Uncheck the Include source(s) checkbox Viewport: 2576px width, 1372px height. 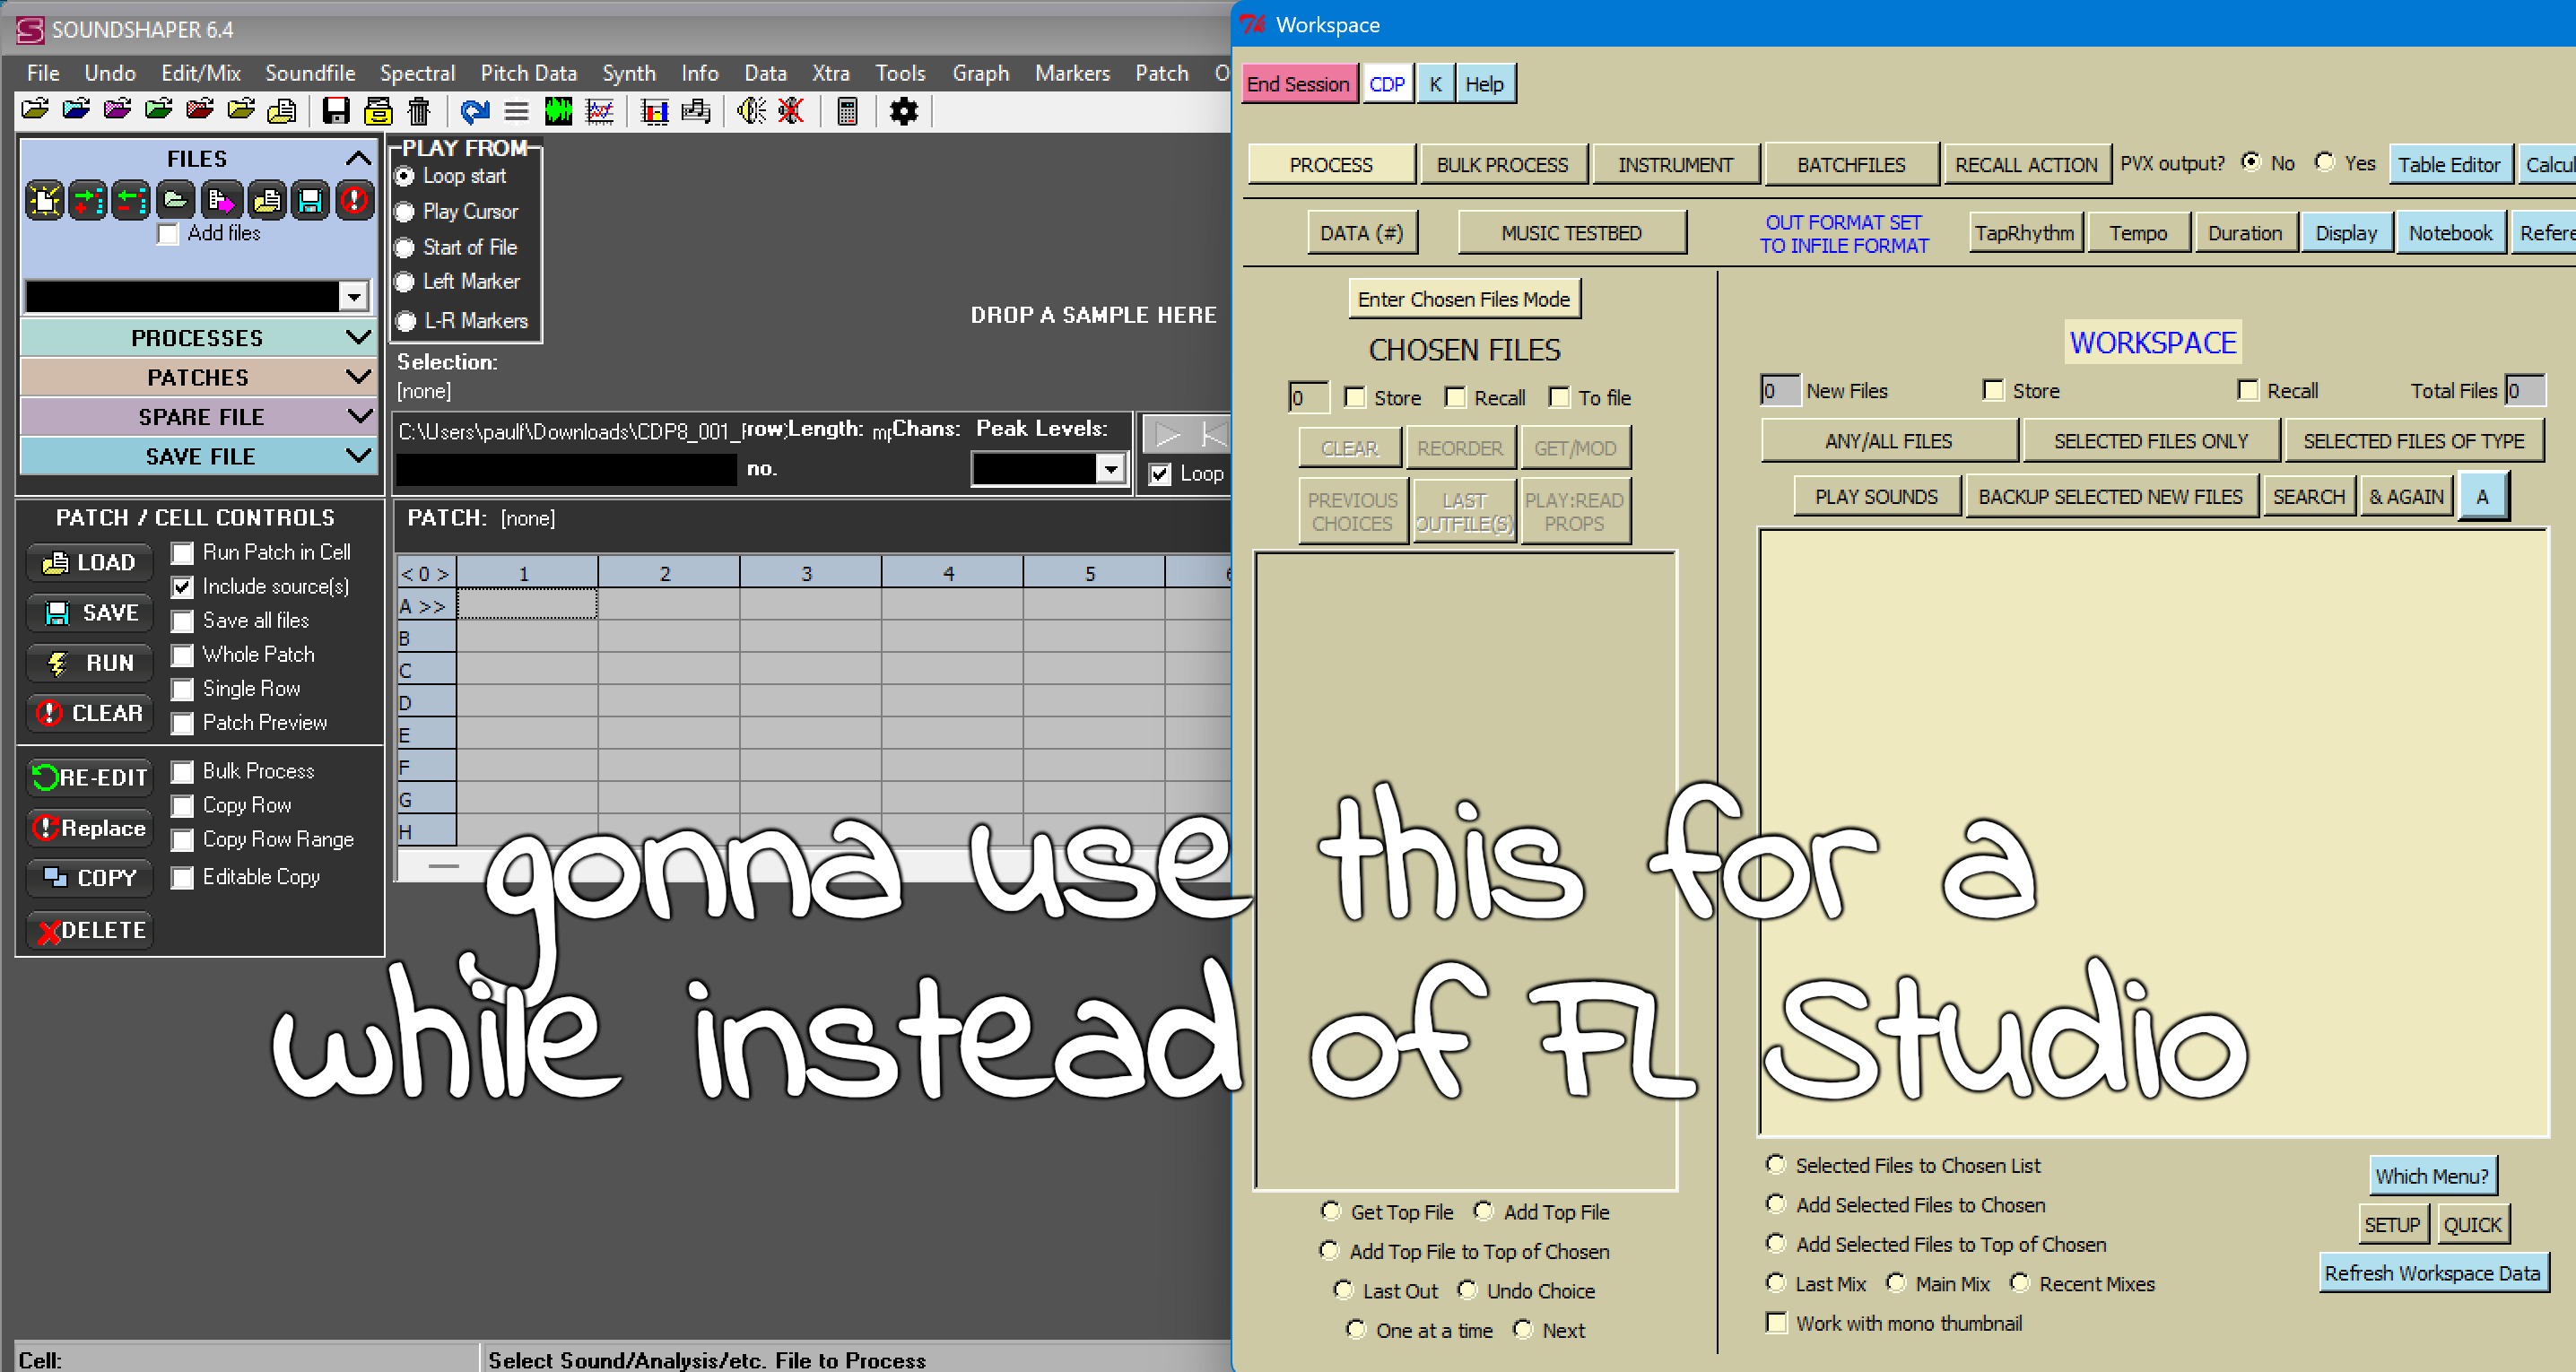click(182, 586)
